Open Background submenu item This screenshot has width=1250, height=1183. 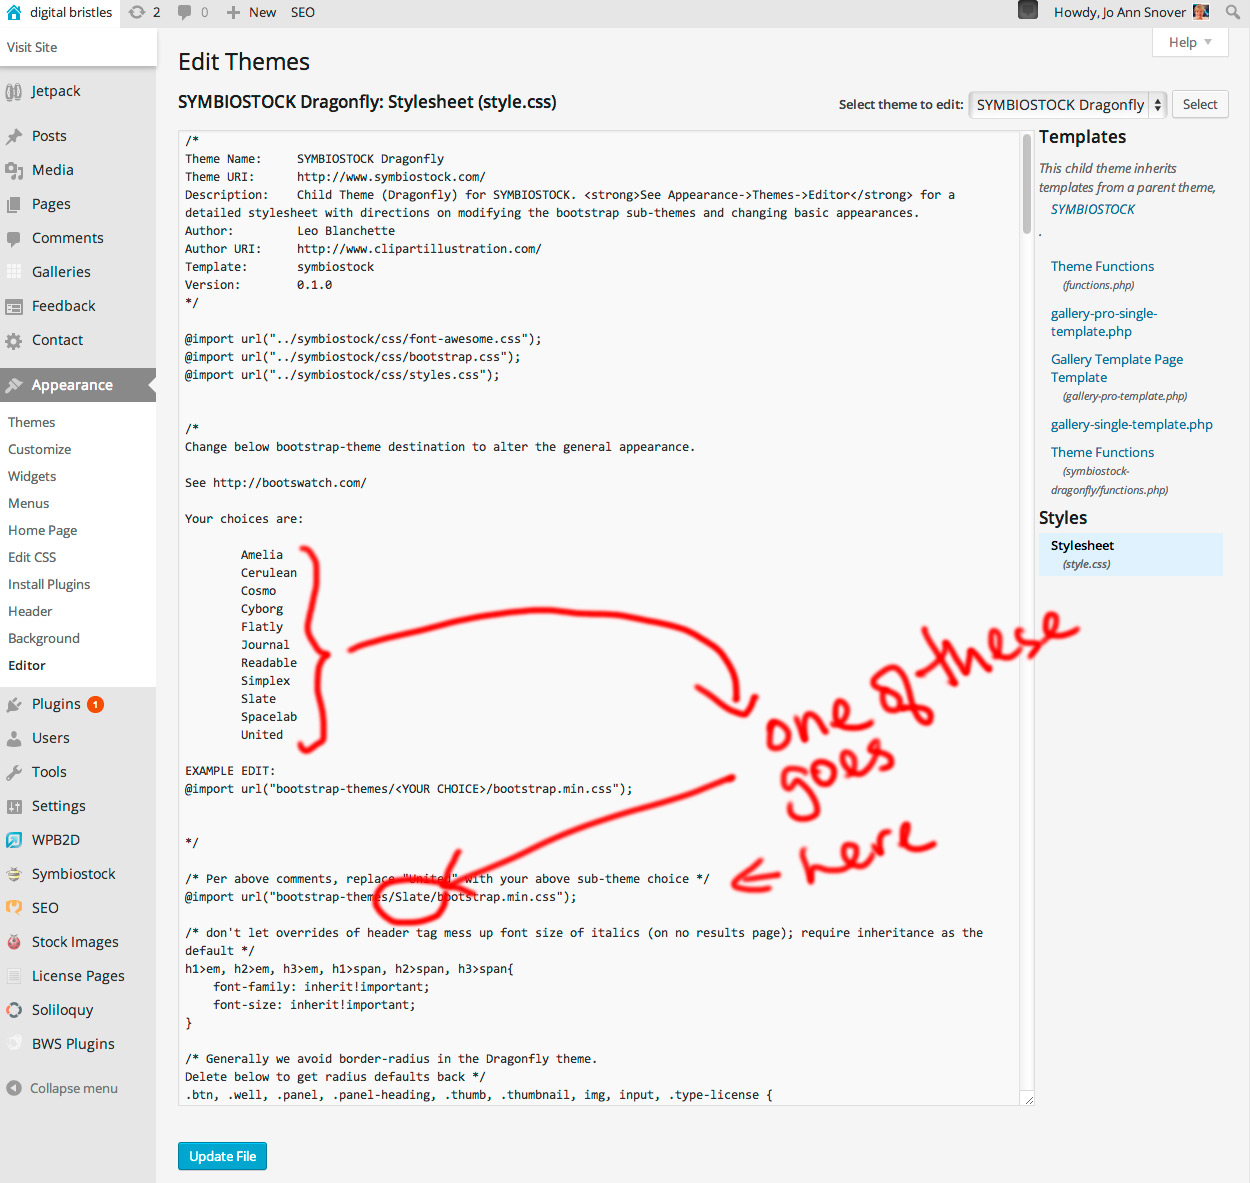pyautogui.click(x=44, y=638)
